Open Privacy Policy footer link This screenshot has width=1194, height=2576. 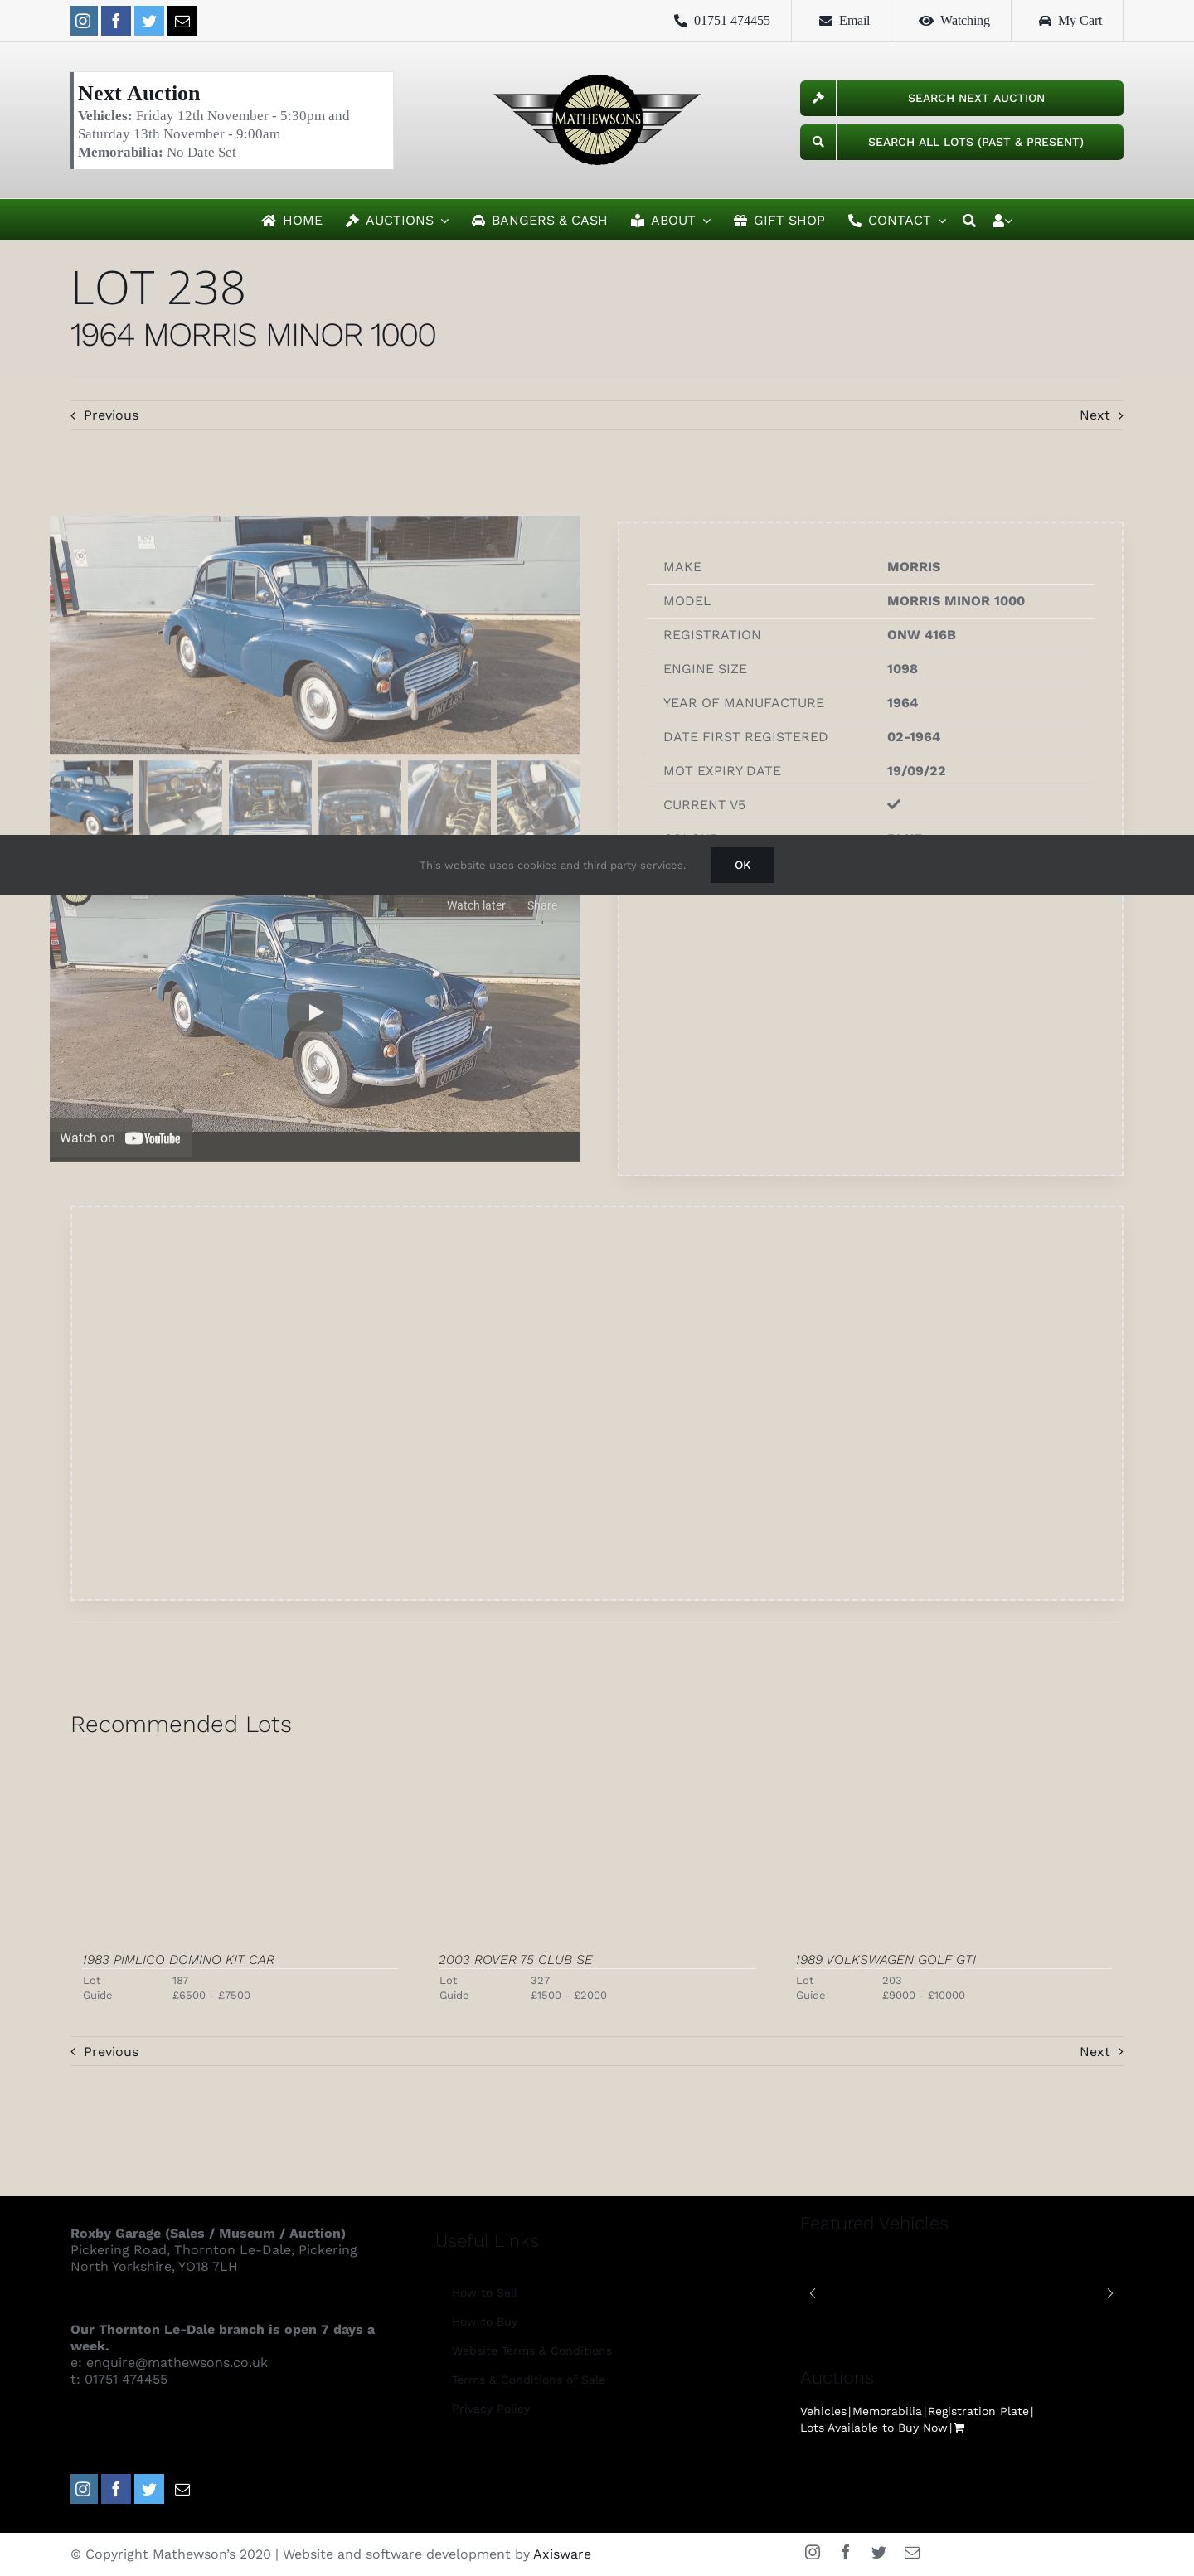point(490,2408)
